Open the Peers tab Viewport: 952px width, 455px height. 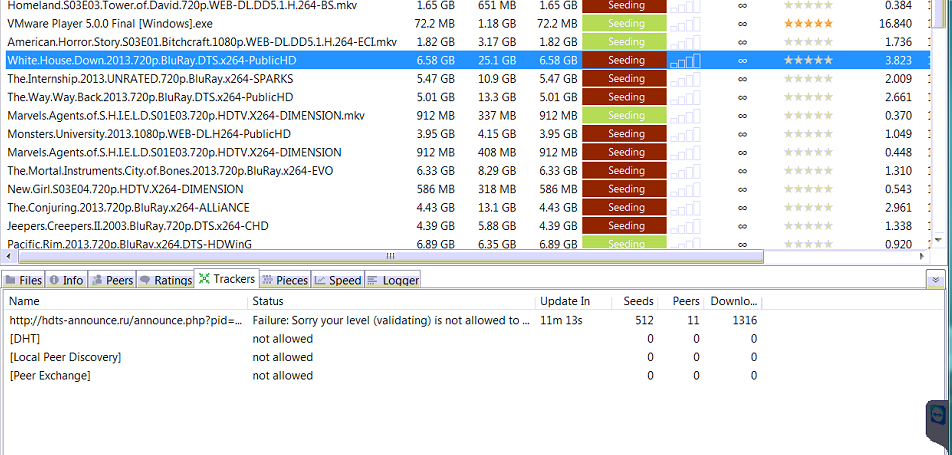tap(112, 280)
